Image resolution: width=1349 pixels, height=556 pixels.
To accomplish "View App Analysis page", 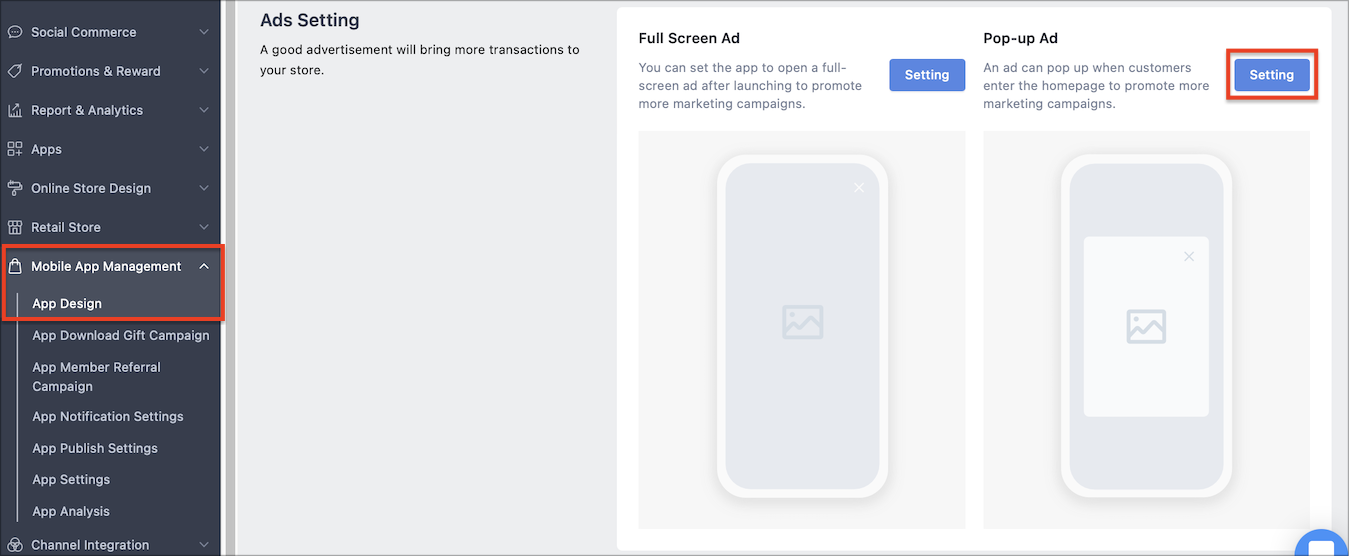I will coord(71,511).
